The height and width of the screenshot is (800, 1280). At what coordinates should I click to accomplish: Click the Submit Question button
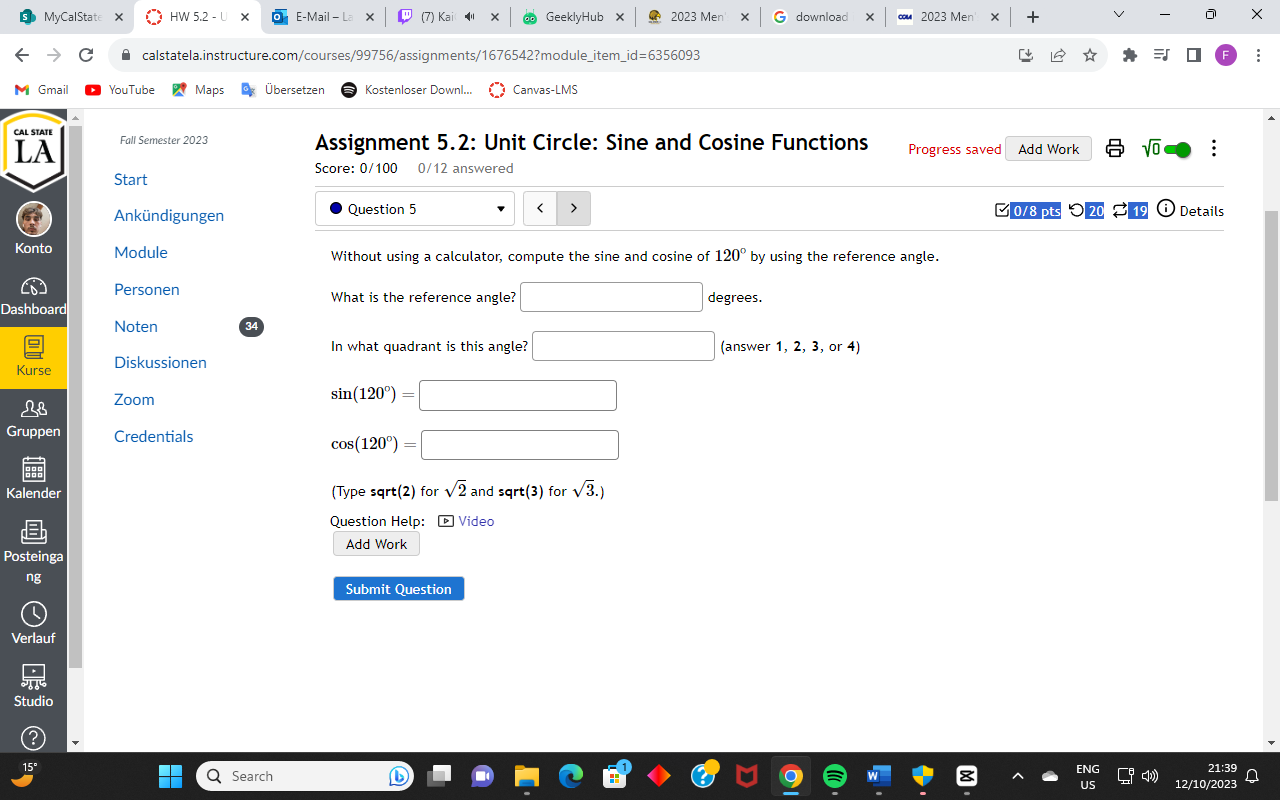(398, 588)
